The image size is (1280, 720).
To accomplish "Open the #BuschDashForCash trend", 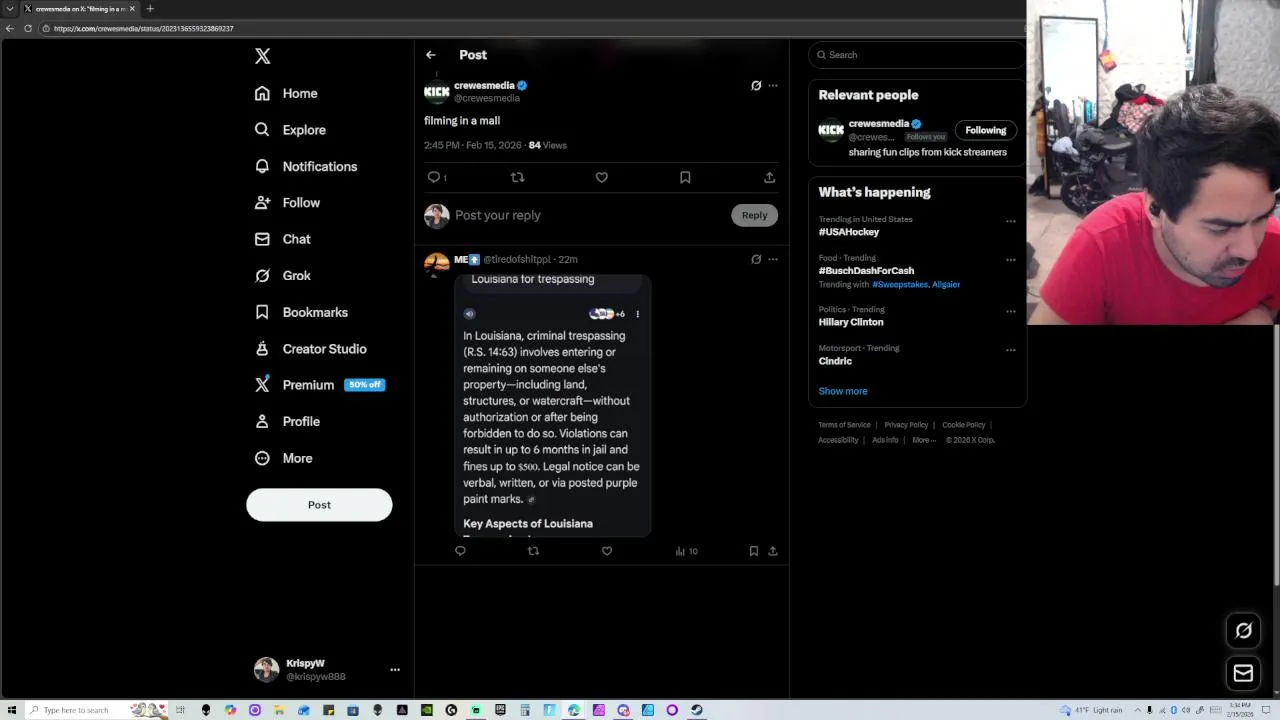I will click(x=866, y=270).
